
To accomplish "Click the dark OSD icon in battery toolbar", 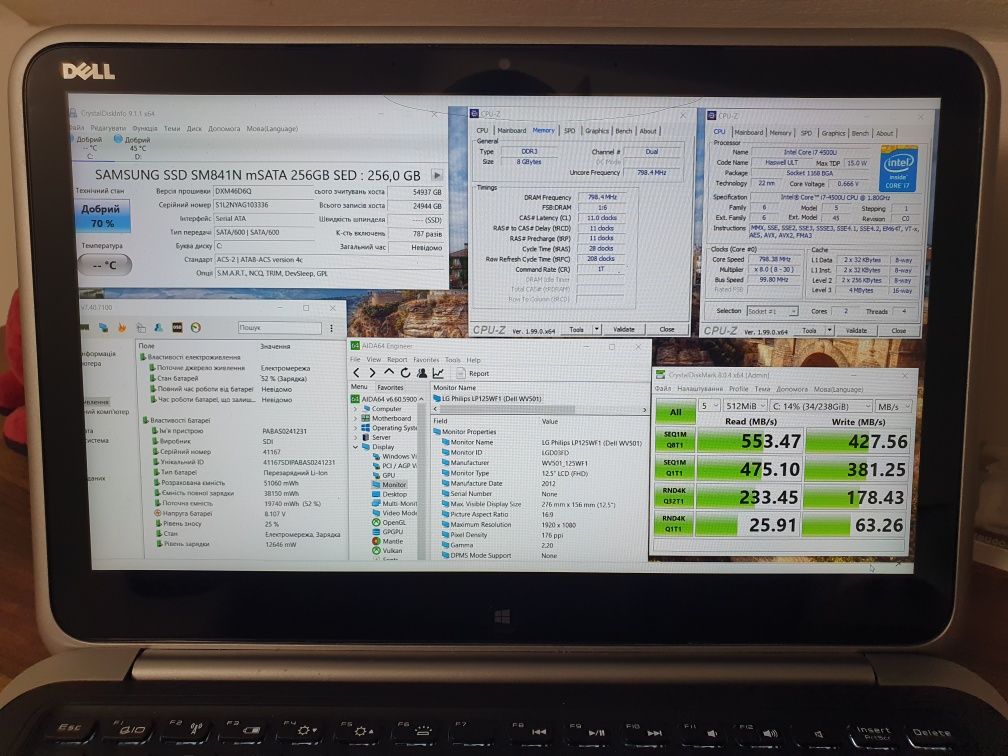I will [177, 328].
